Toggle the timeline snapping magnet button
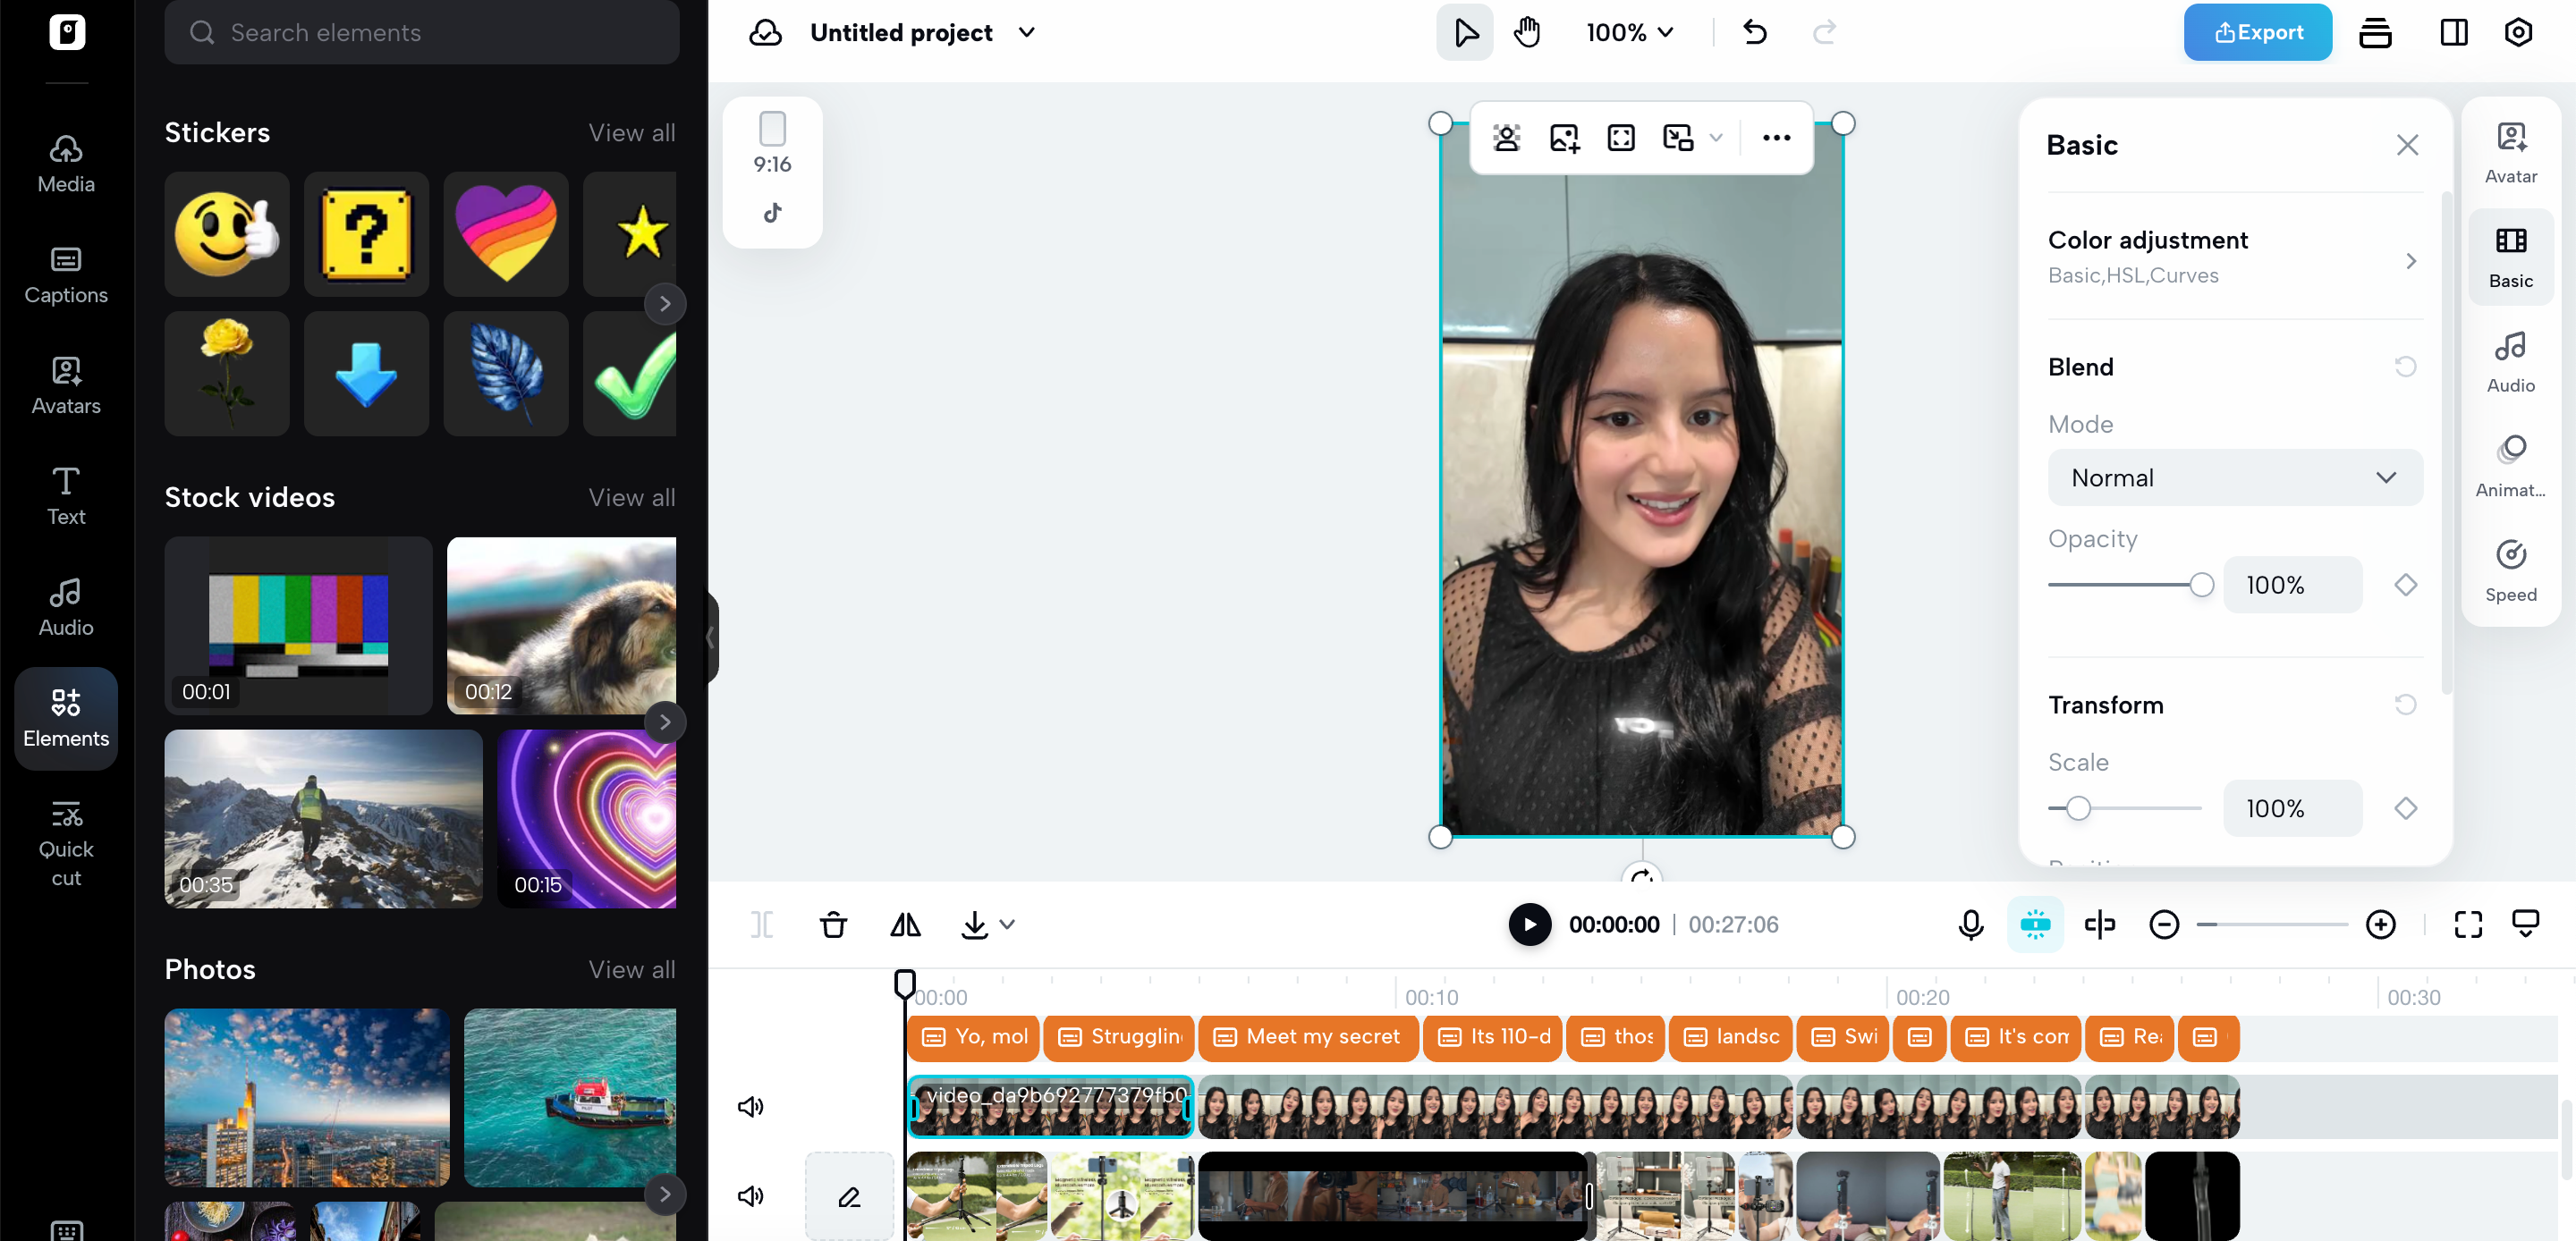The image size is (2576, 1241). click(2035, 925)
